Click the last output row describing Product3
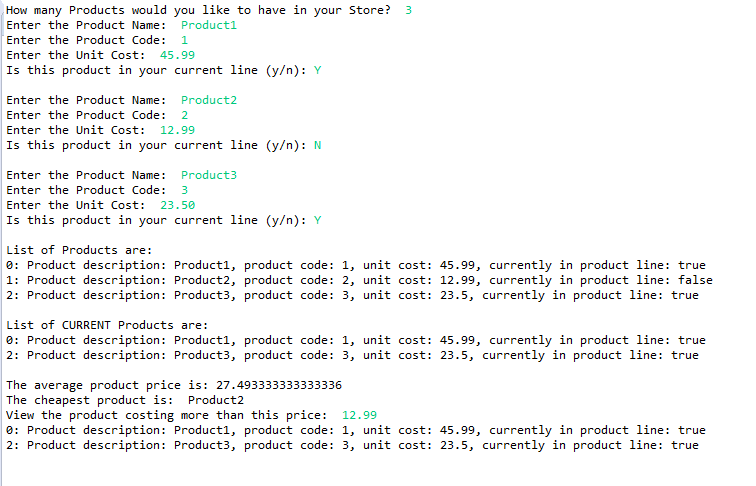This screenshot has height=486, width=756. pos(352,445)
